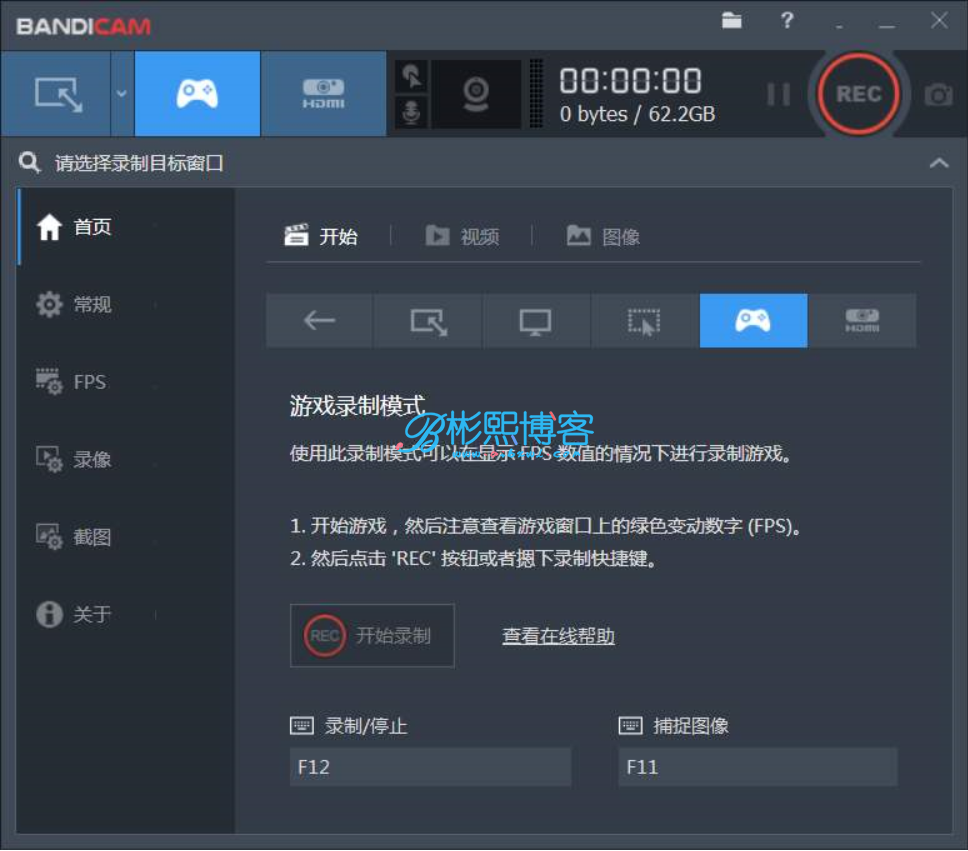Click keyboard icon beside 捕捉图像
Screen dimensions: 968x851
point(630,726)
